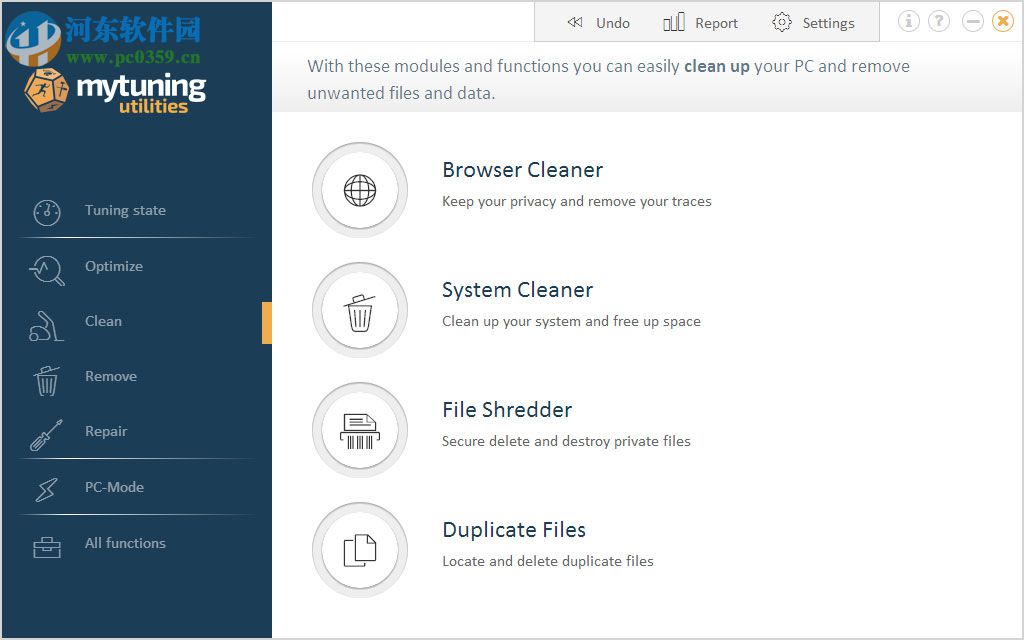Click the Settings gear icon

pos(782,22)
